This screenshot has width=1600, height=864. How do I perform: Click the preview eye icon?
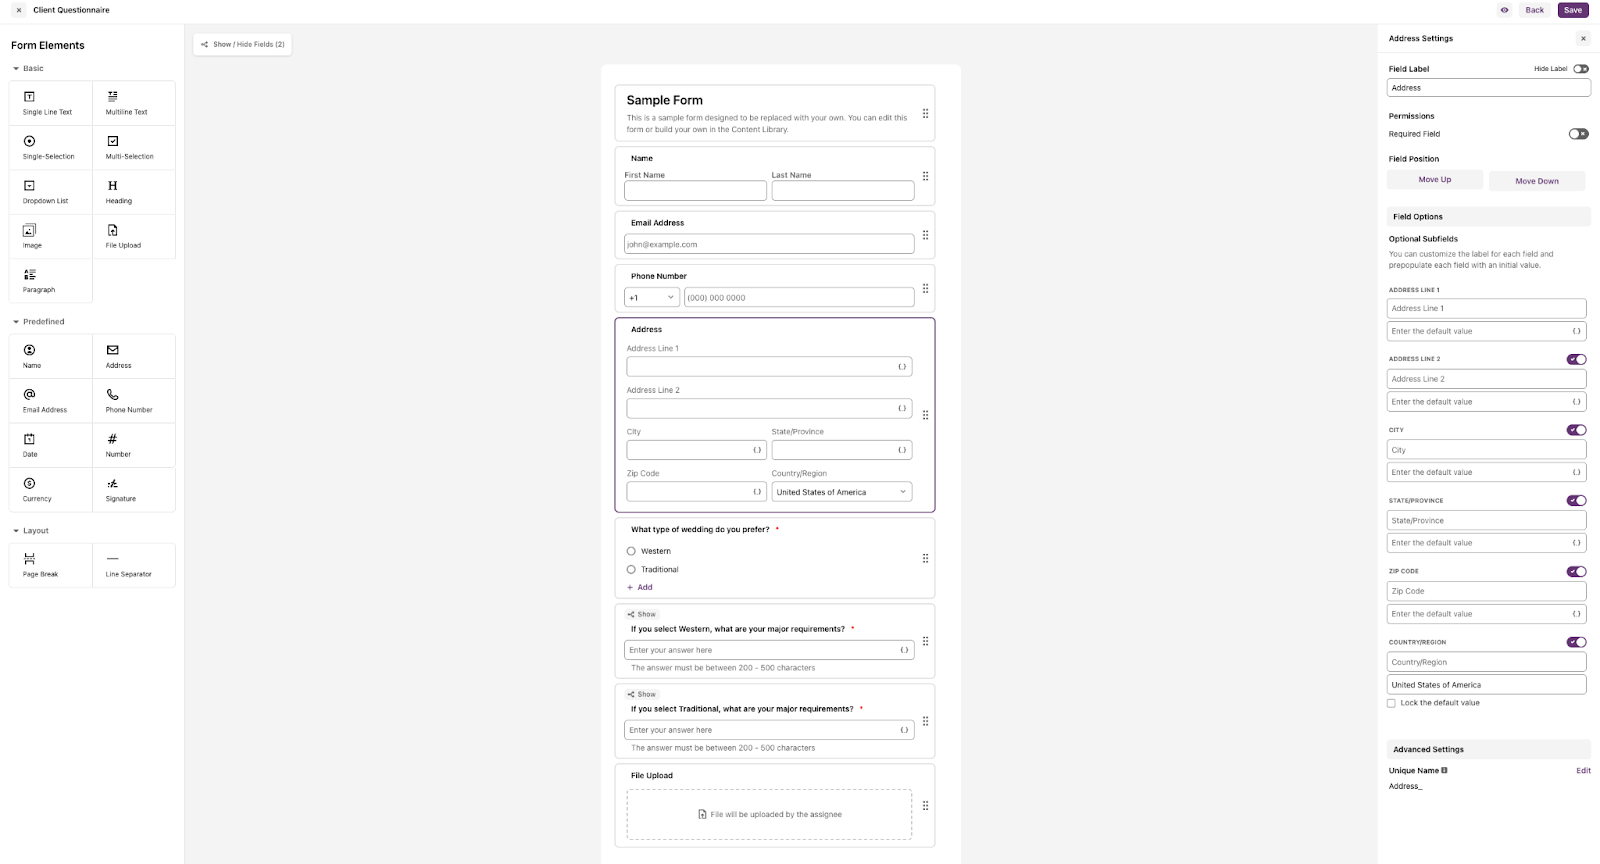pyautogui.click(x=1504, y=10)
